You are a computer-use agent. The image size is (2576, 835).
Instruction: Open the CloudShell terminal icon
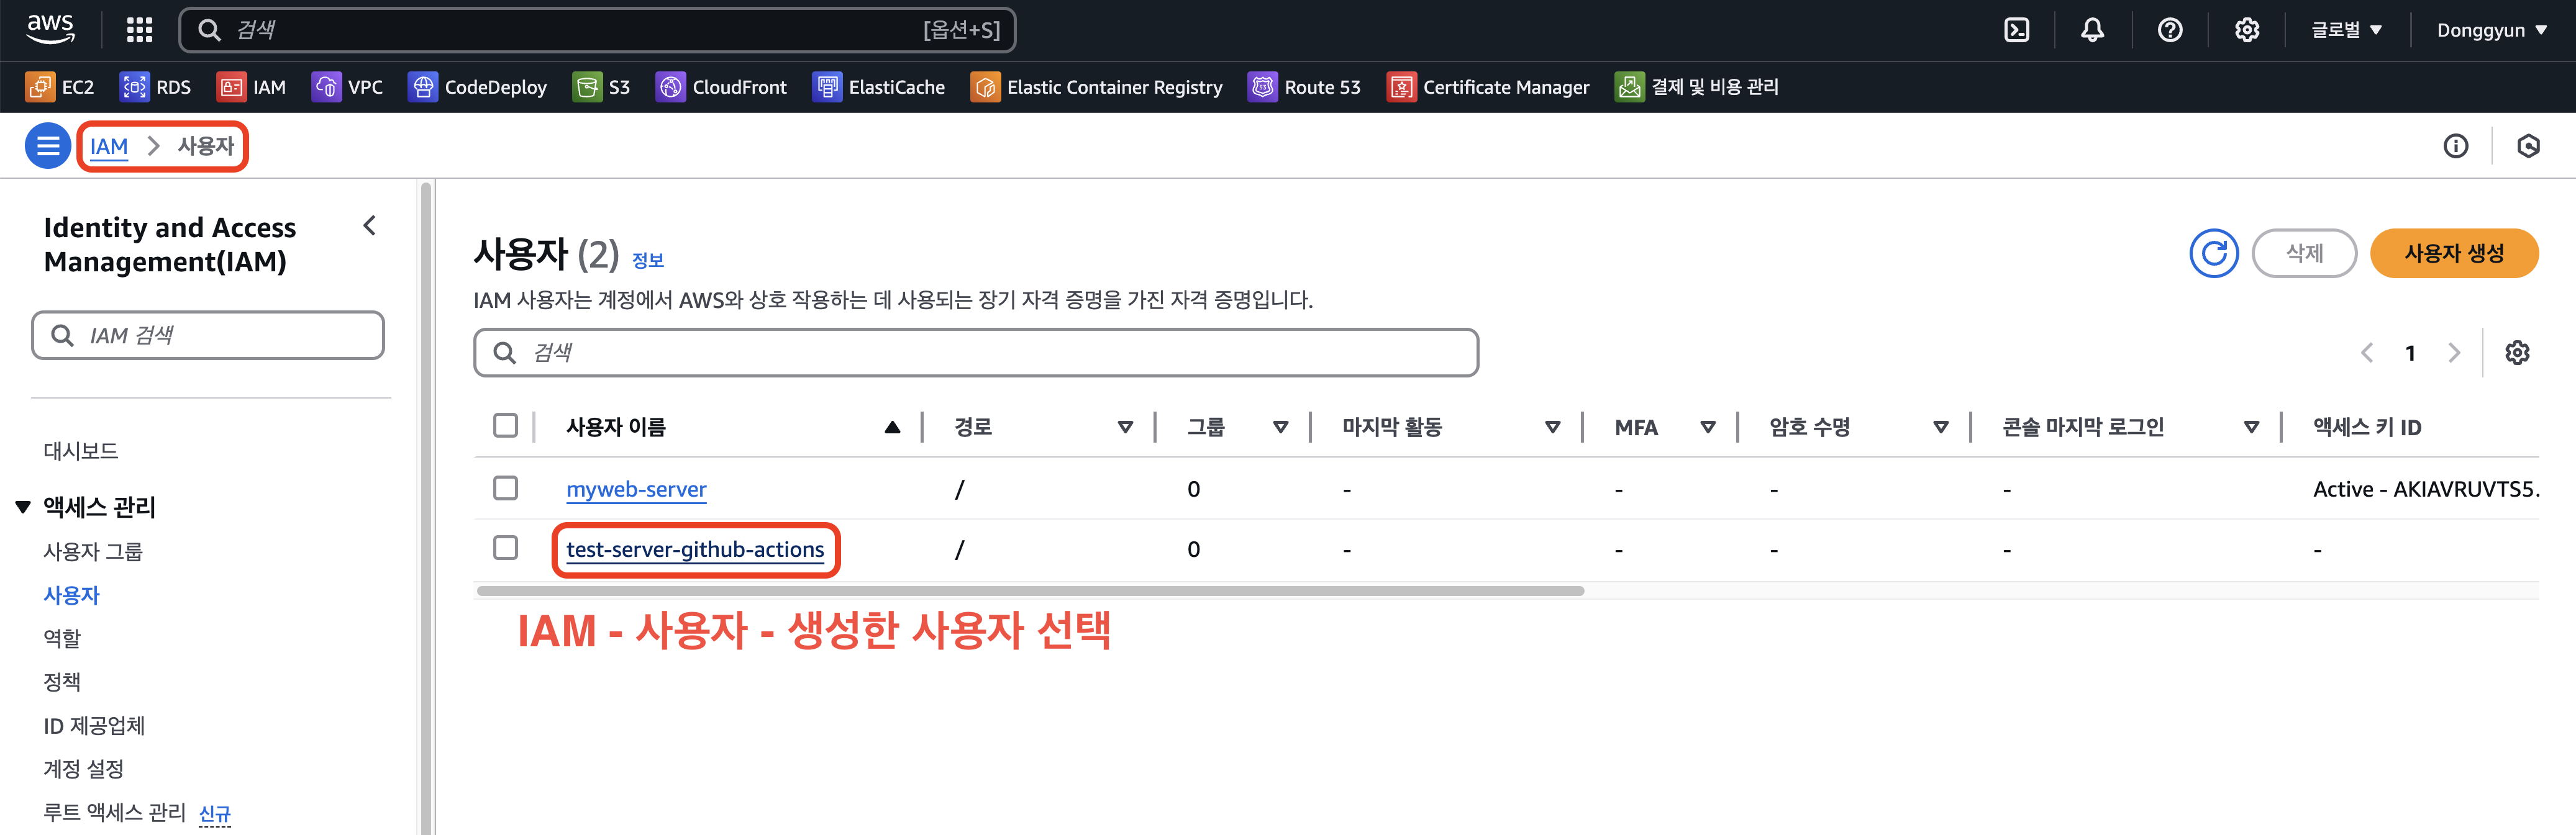click(2017, 30)
